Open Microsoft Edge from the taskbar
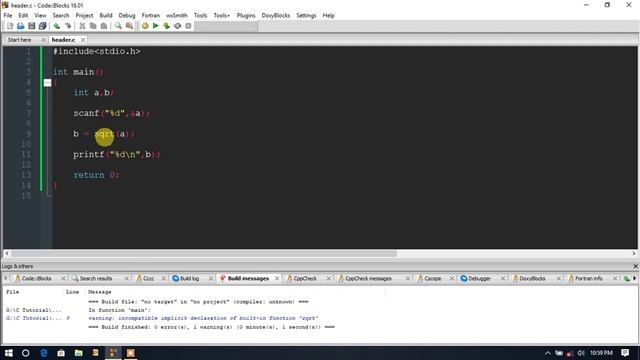 [44, 353]
